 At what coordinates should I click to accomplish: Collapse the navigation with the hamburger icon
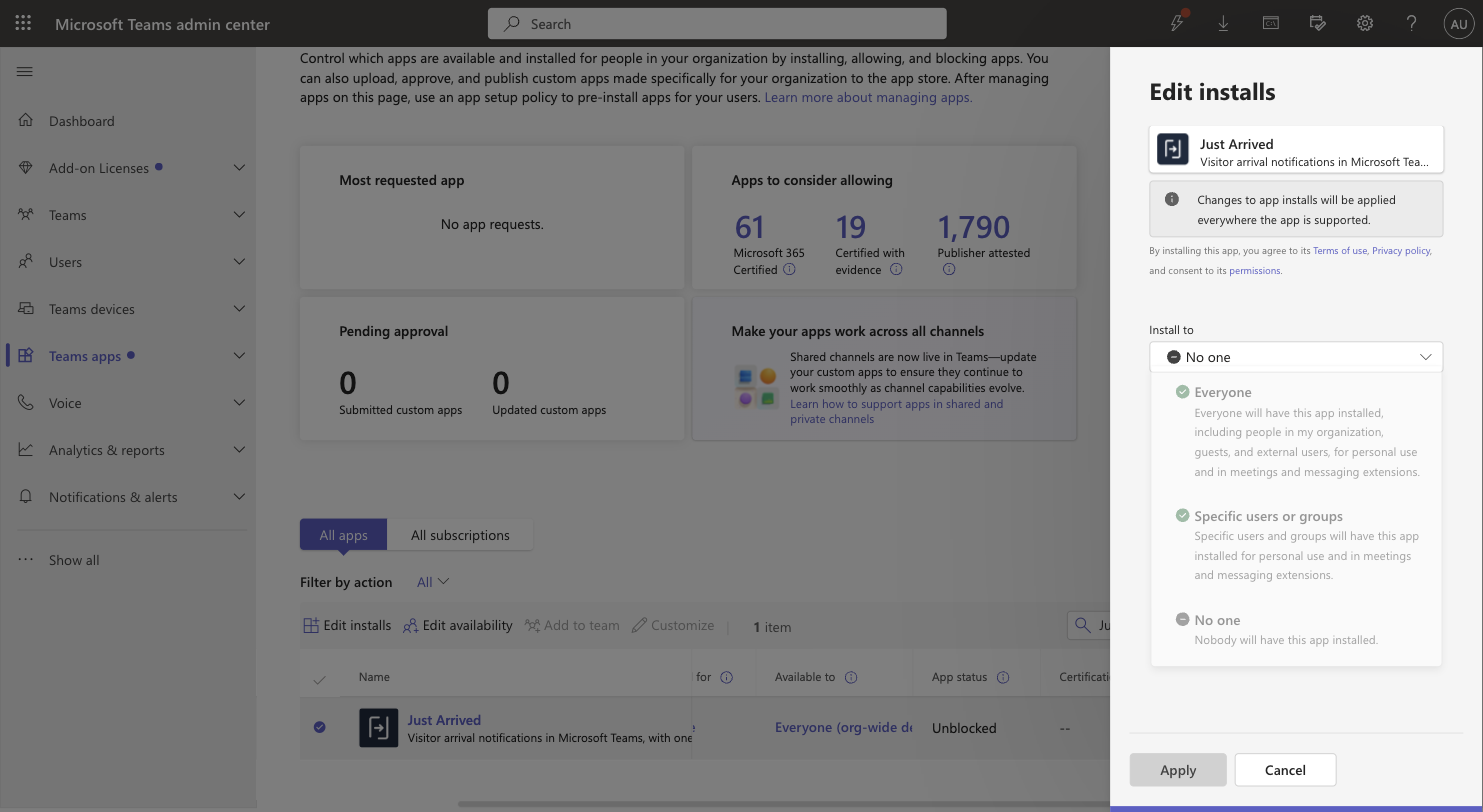click(25, 71)
